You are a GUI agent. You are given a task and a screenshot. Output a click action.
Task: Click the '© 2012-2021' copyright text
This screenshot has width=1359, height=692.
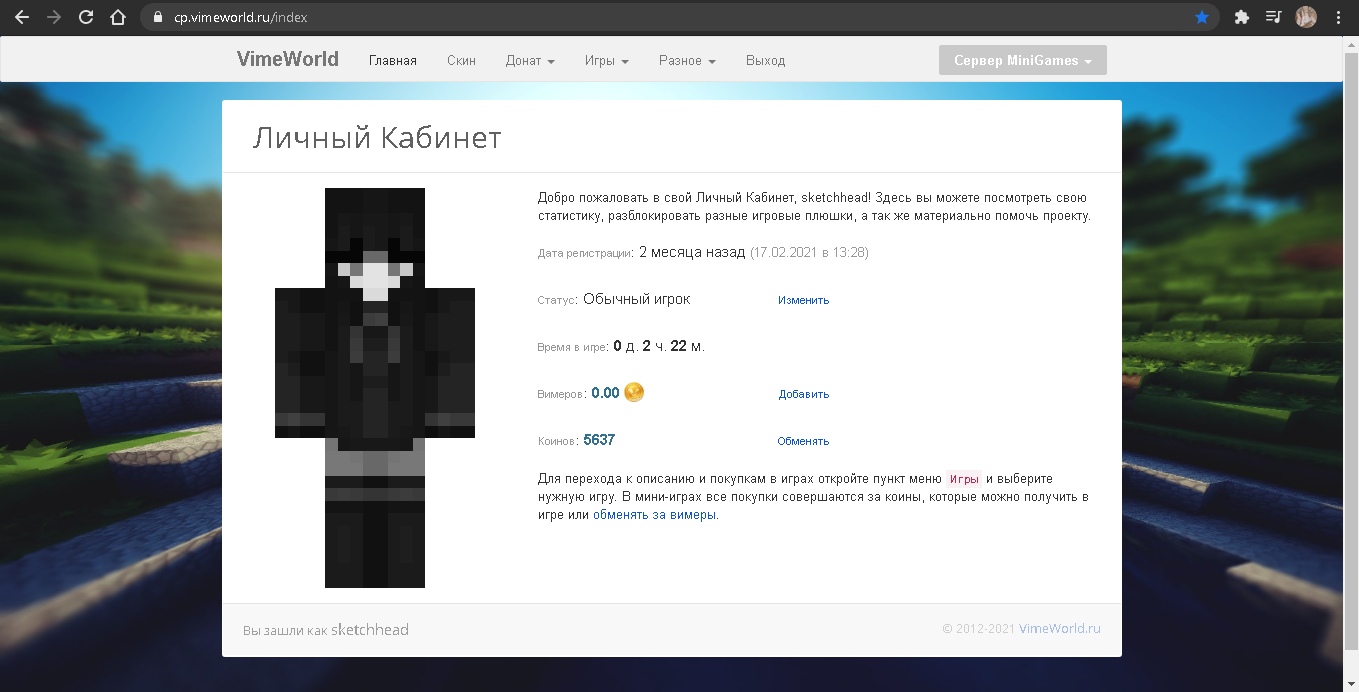(978, 629)
